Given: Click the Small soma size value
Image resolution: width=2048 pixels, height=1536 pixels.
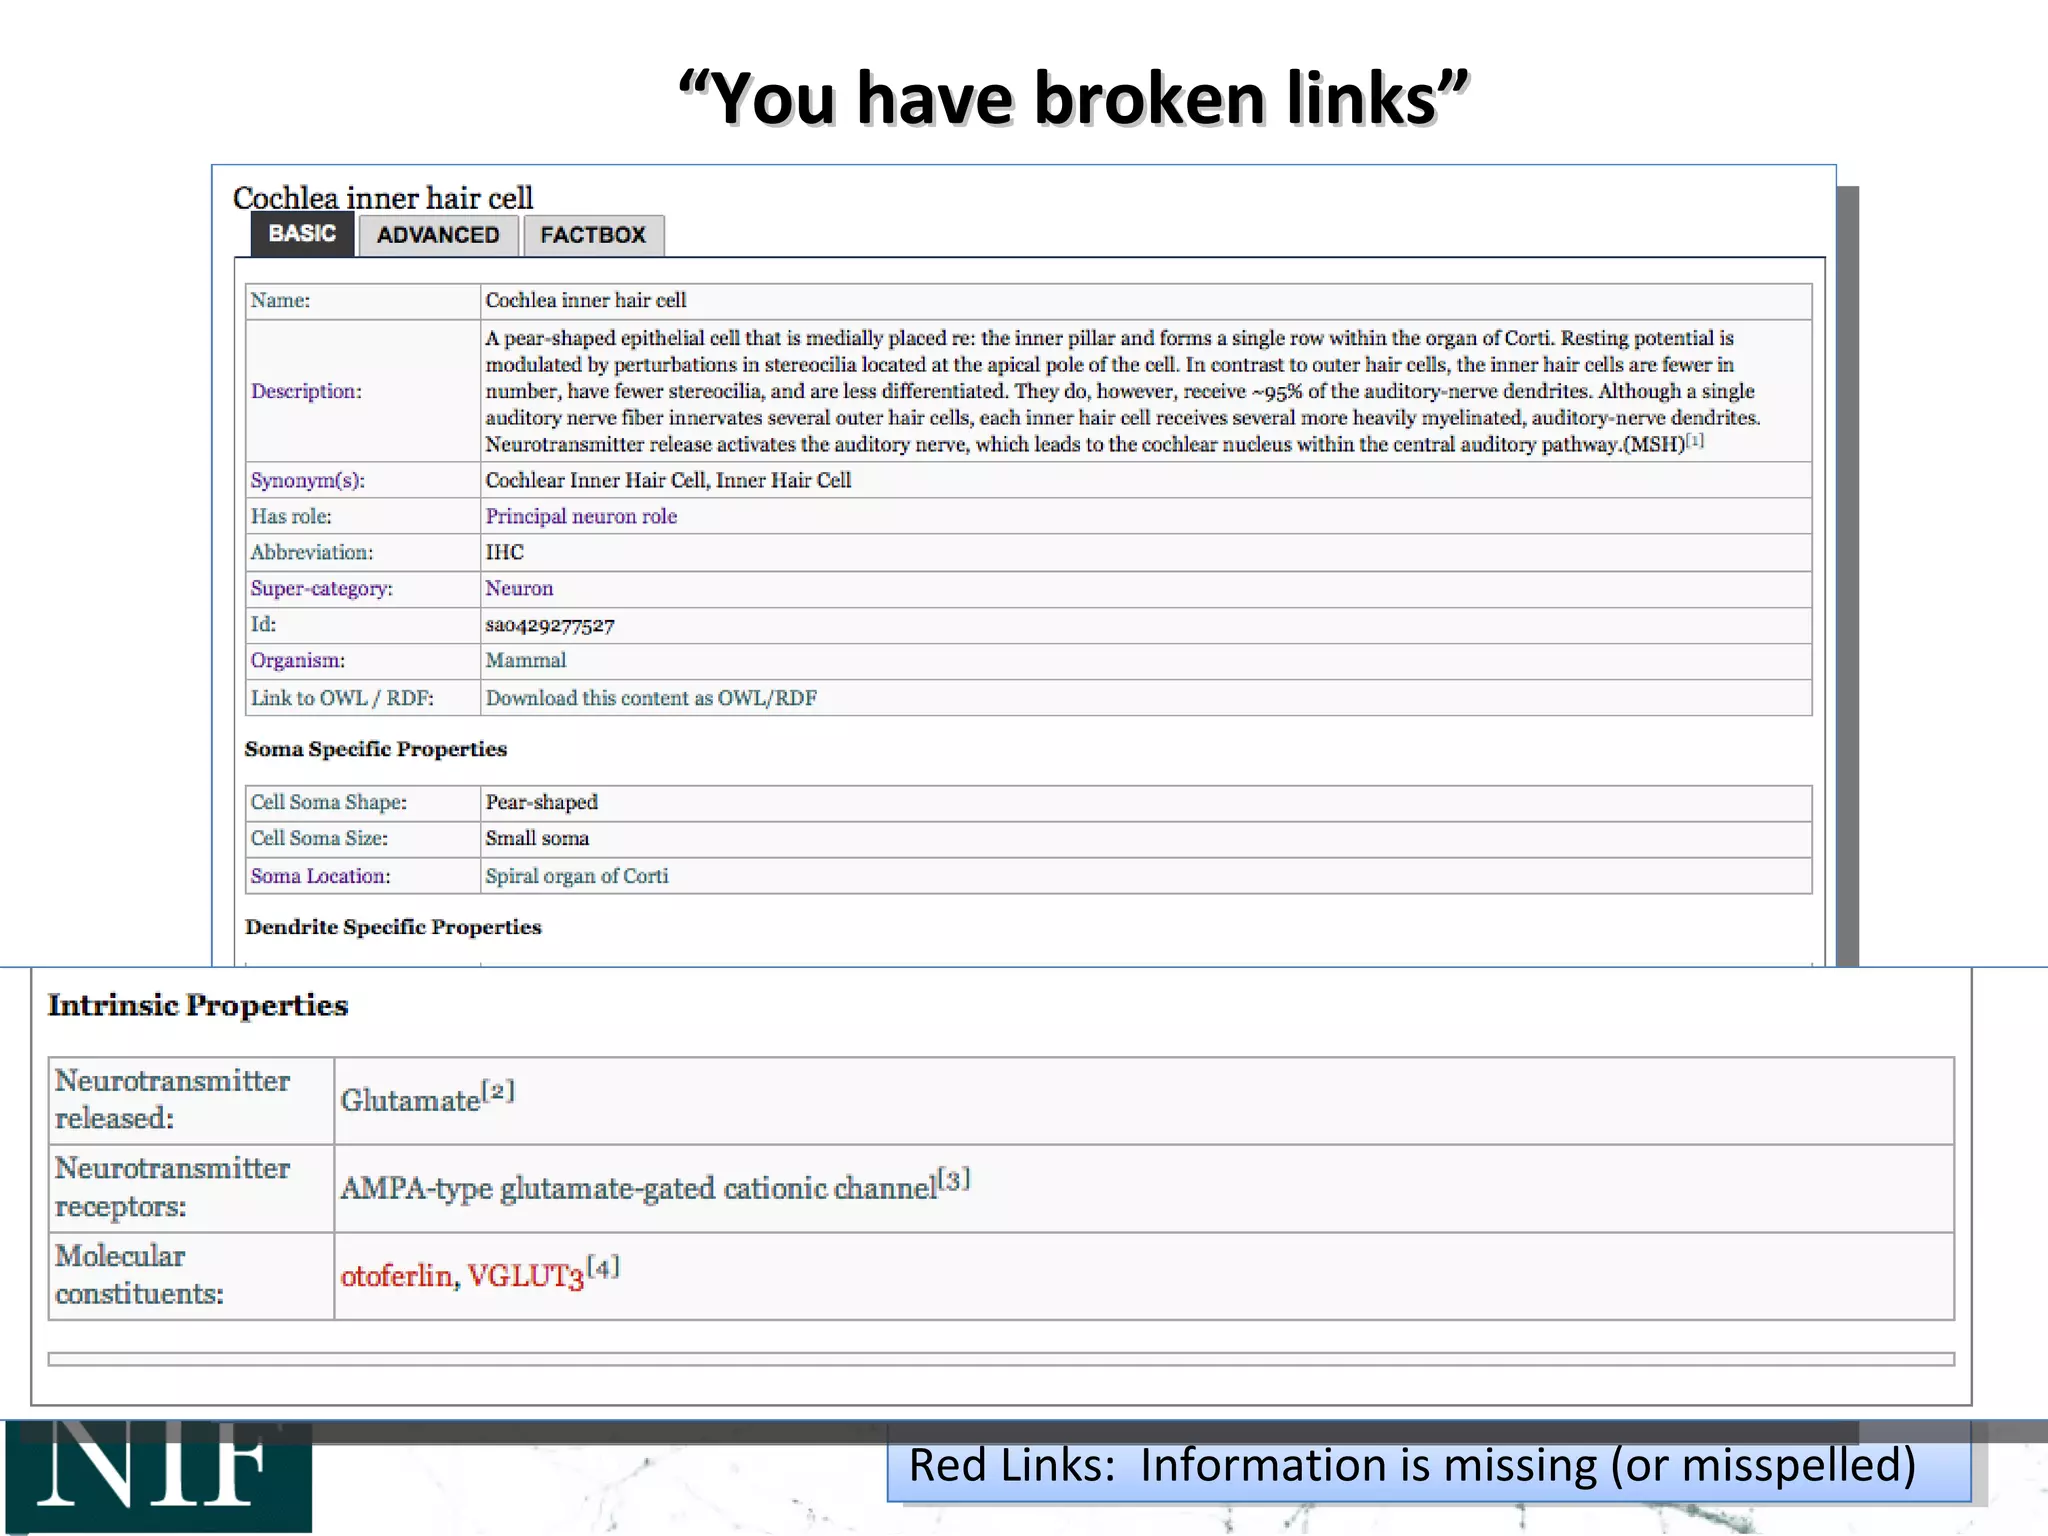Looking at the screenshot, I should 537,838.
